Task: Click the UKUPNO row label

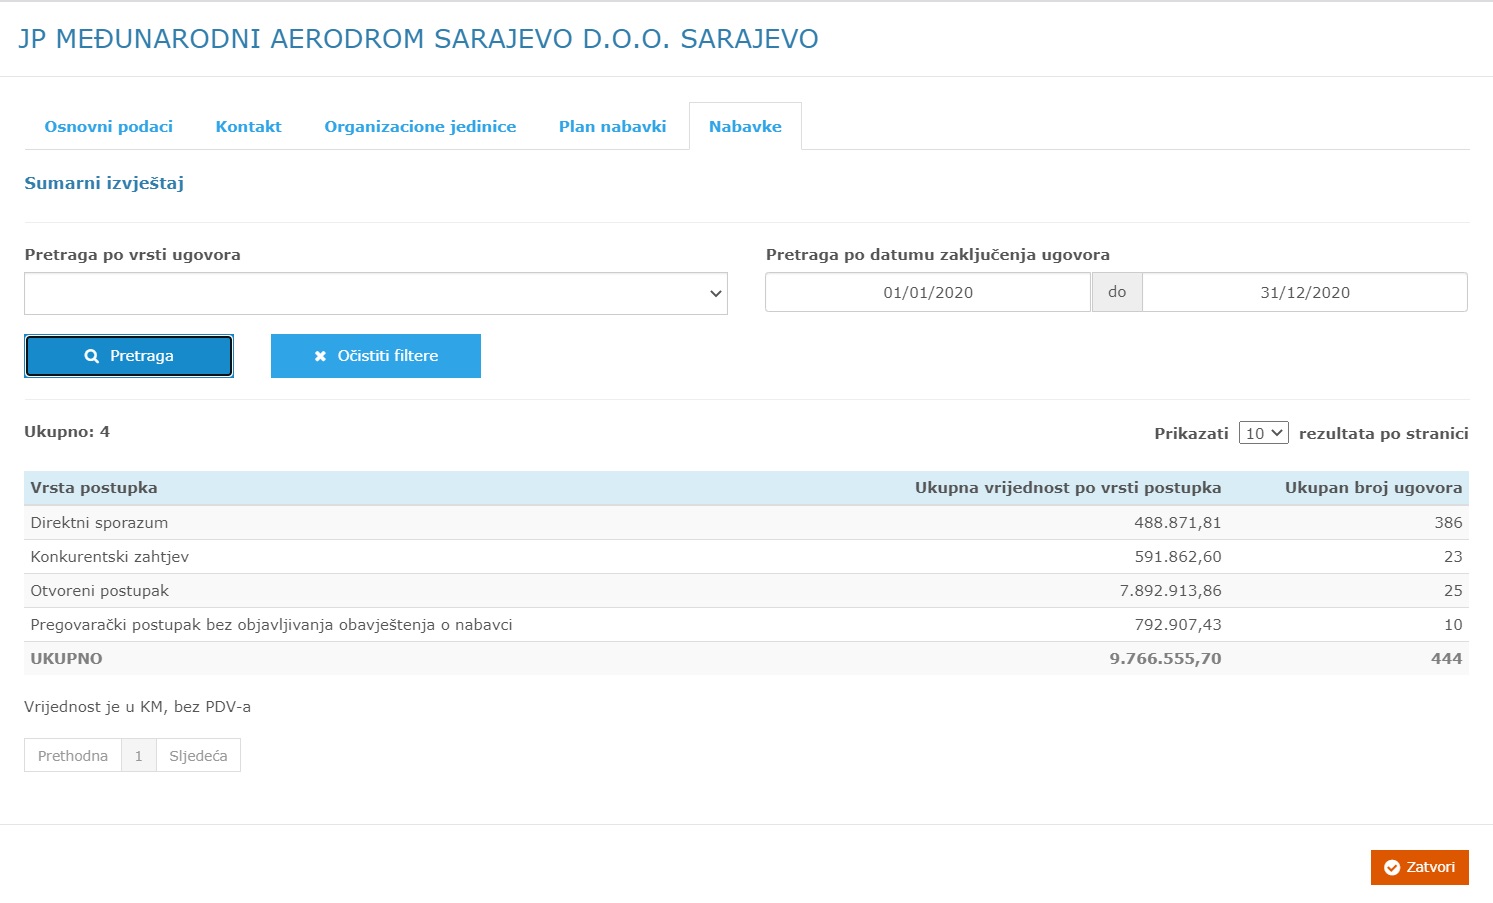Action: pyautogui.click(x=66, y=659)
